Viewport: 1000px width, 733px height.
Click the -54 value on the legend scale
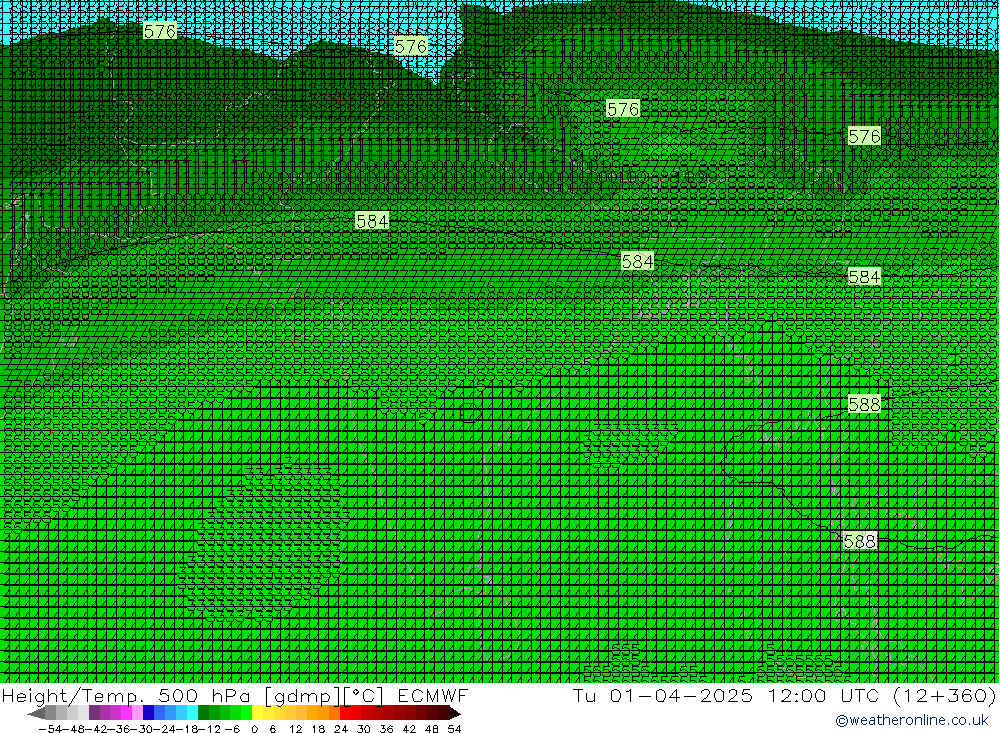[50, 729]
